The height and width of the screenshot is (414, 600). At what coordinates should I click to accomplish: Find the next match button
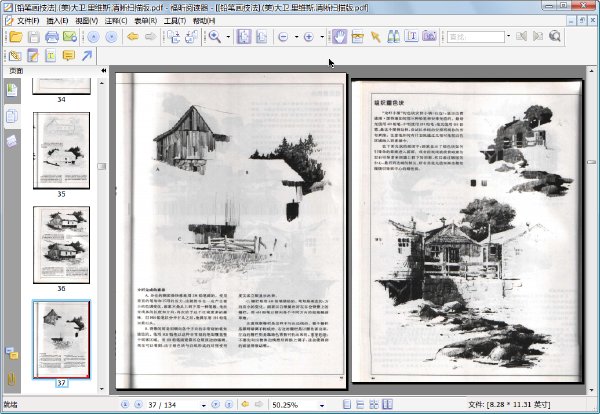click(x=538, y=36)
